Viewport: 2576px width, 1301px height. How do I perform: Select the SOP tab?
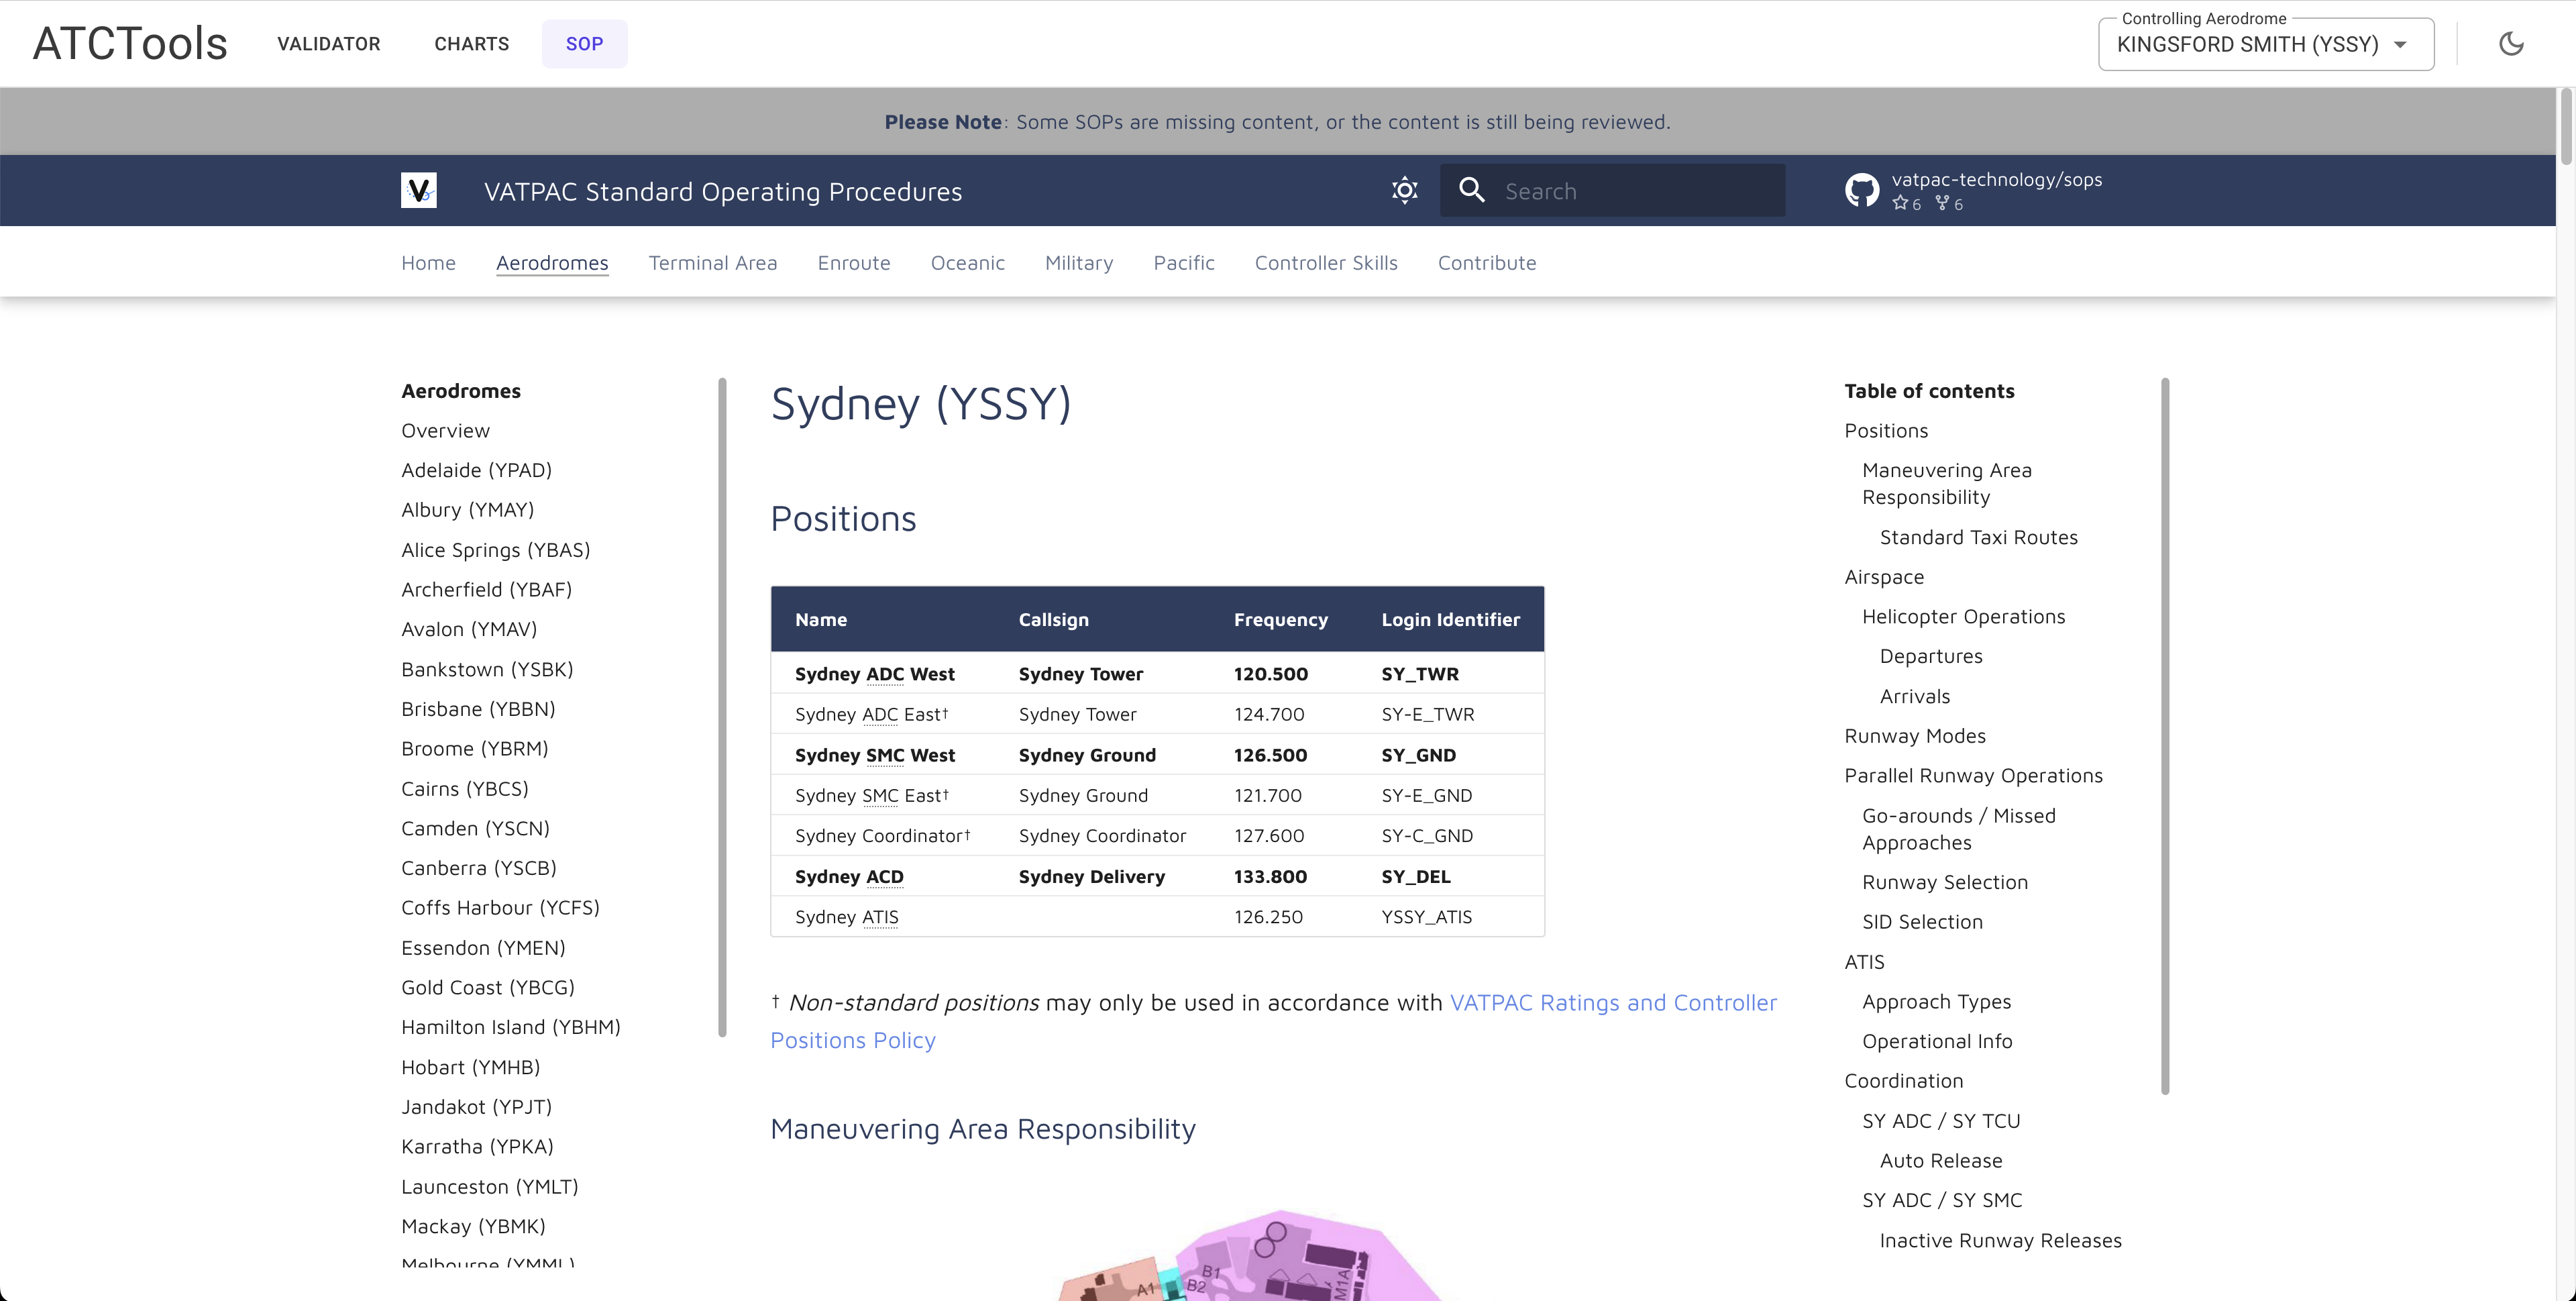584,44
